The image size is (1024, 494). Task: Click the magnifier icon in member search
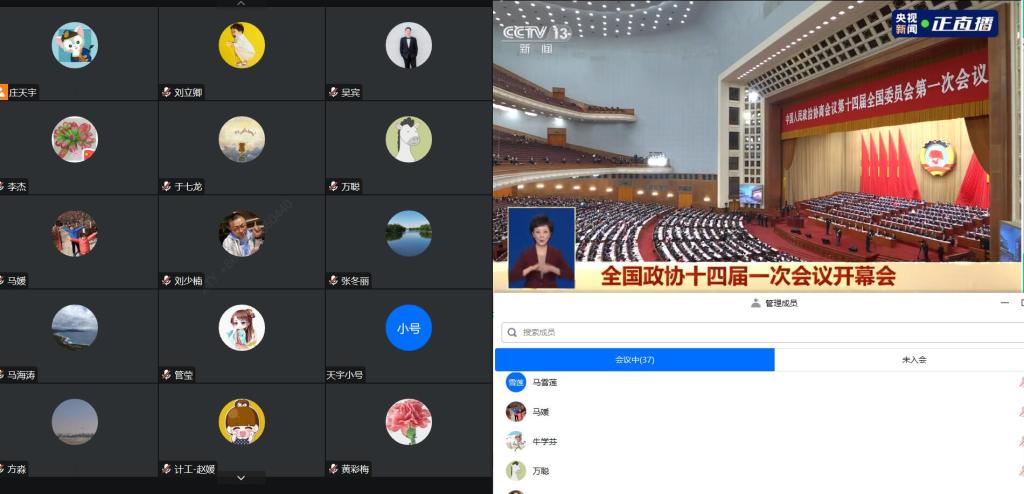[512, 332]
